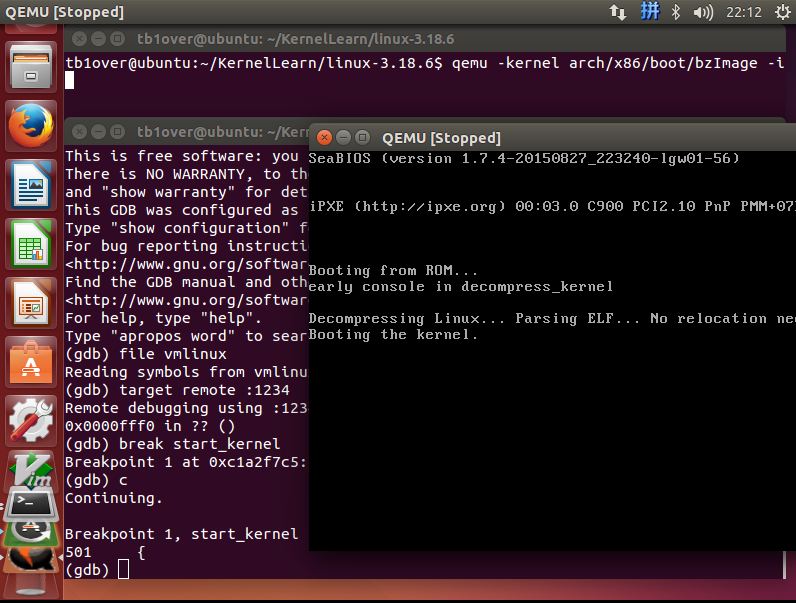Click the 22:12 clock indicator

[744, 12]
